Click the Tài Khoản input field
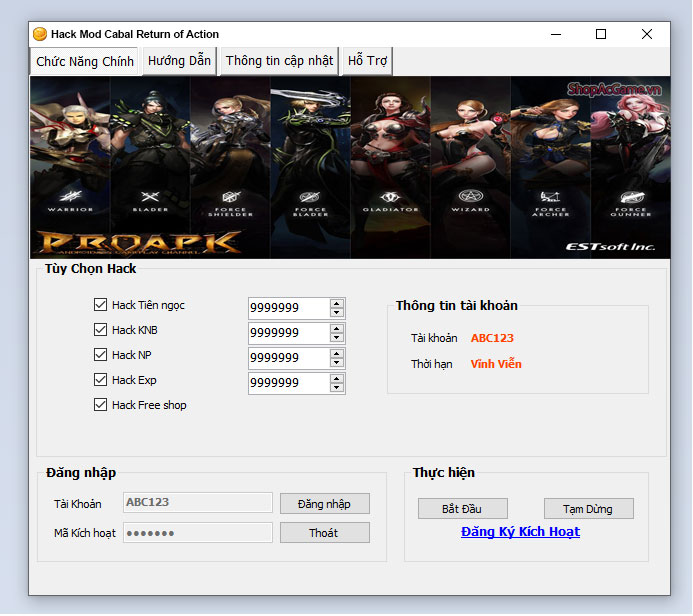The width and height of the screenshot is (693, 616). (198, 502)
